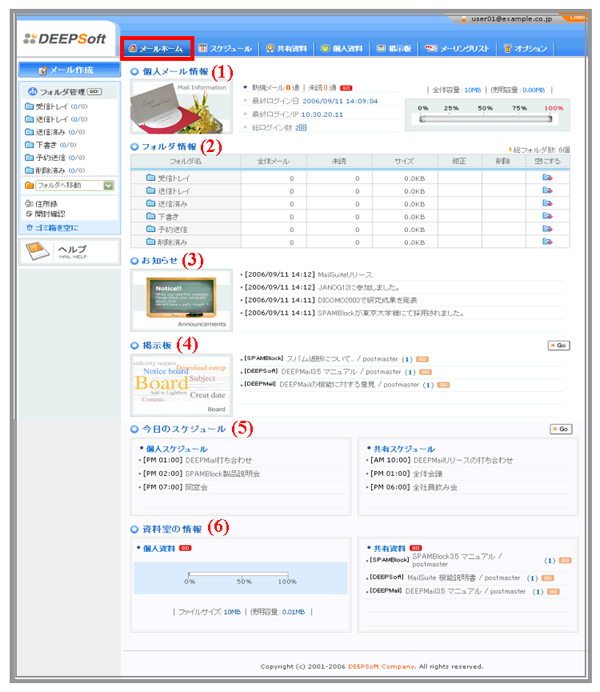Click the GO badge beside 共有資料 heading
The height and width of the screenshot is (692, 600).
(x=416, y=548)
